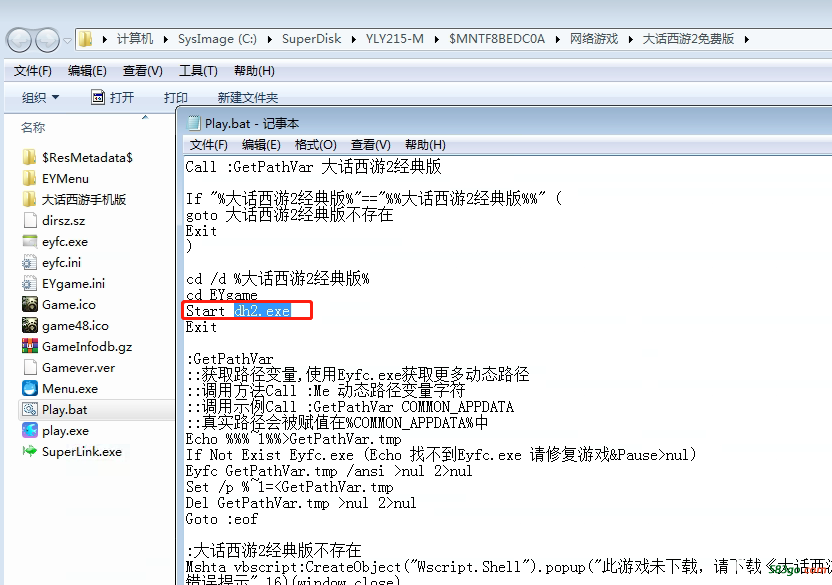Click the 网络游戏 breadcrumb segment
This screenshot has width=832, height=585.
click(x=594, y=39)
